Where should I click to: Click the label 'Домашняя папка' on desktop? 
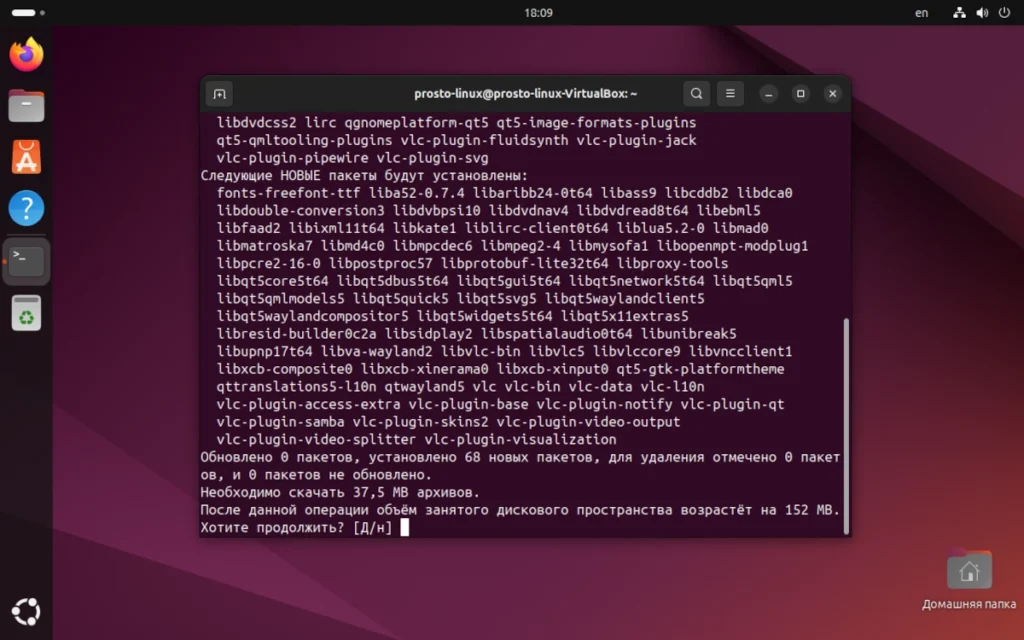click(x=968, y=604)
